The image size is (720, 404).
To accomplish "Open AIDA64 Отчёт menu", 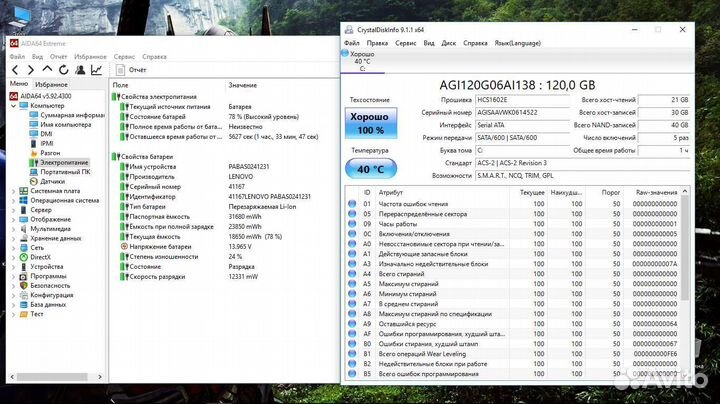I will pos(58,56).
